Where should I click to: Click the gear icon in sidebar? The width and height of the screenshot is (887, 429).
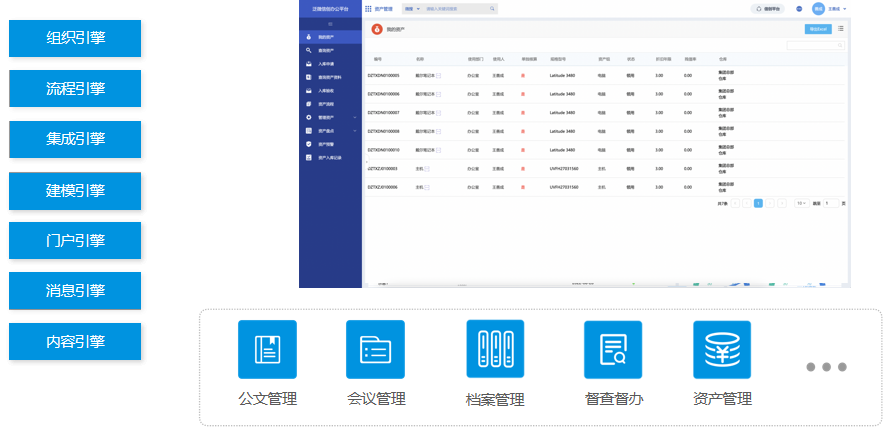point(309,117)
